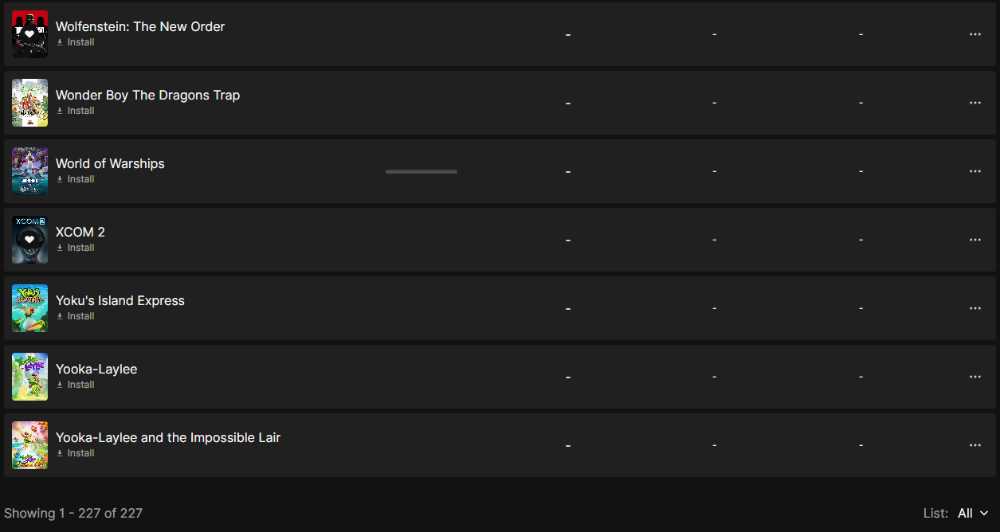Click the Wonder Boy cover art thumbnail
Screen dimensions: 1000x532
click(x=30, y=103)
